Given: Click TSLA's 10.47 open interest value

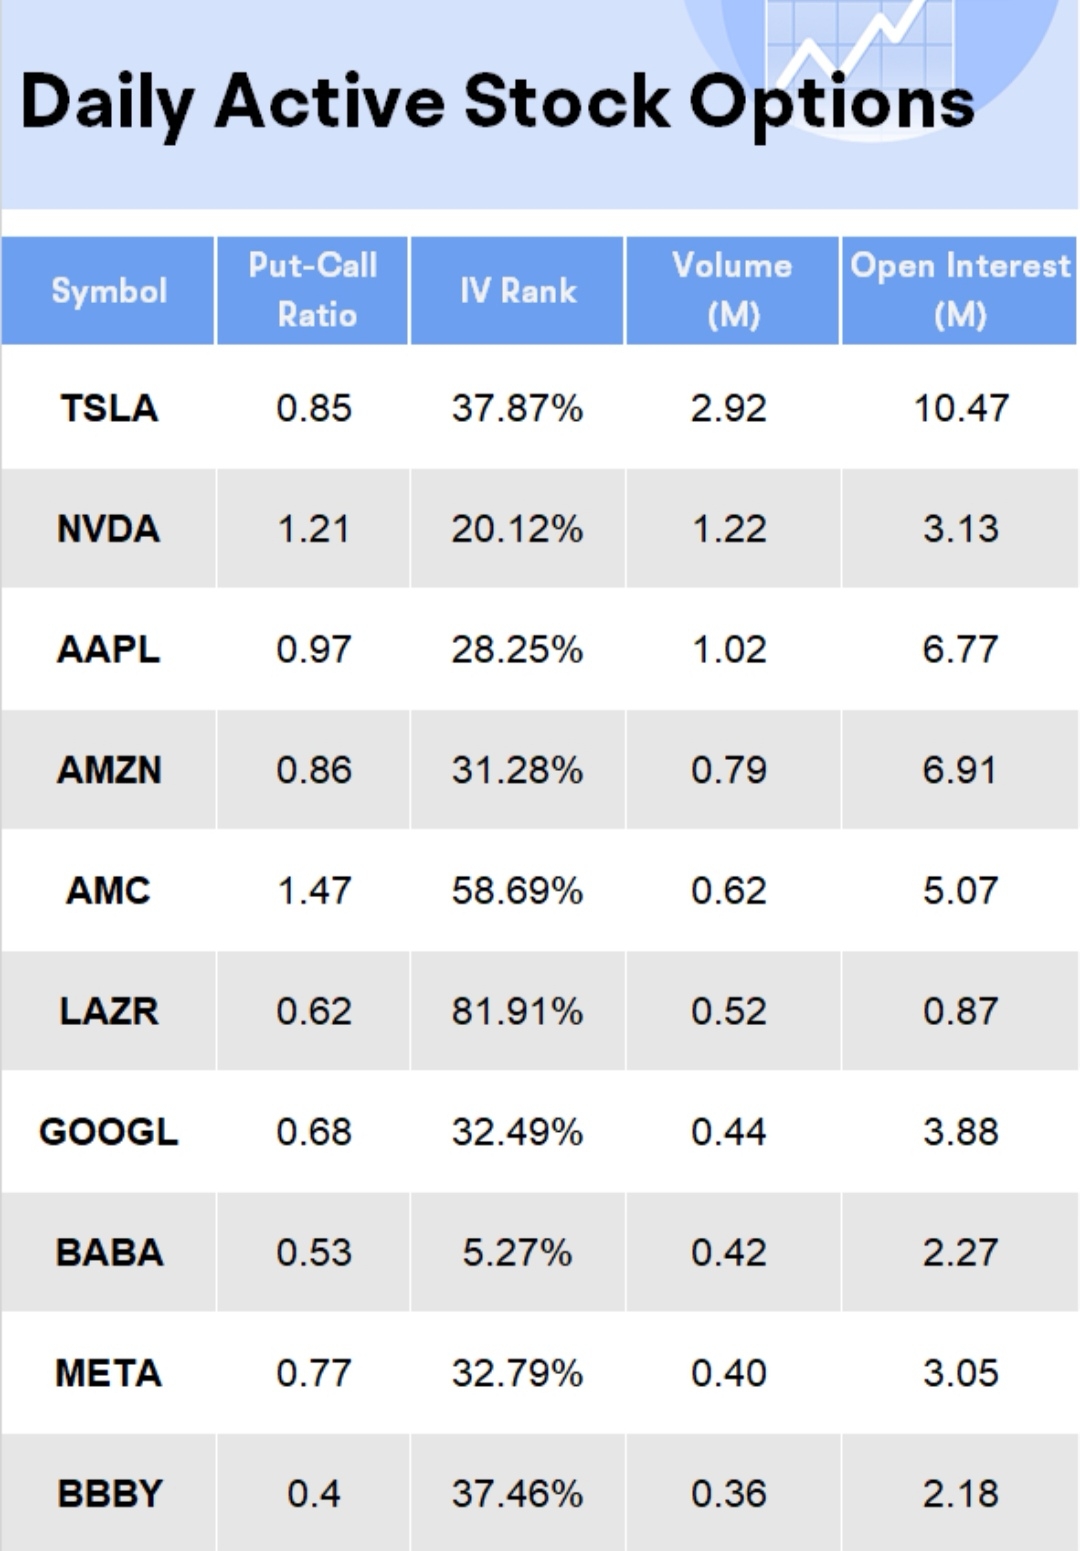Looking at the screenshot, I should (x=961, y=408).
